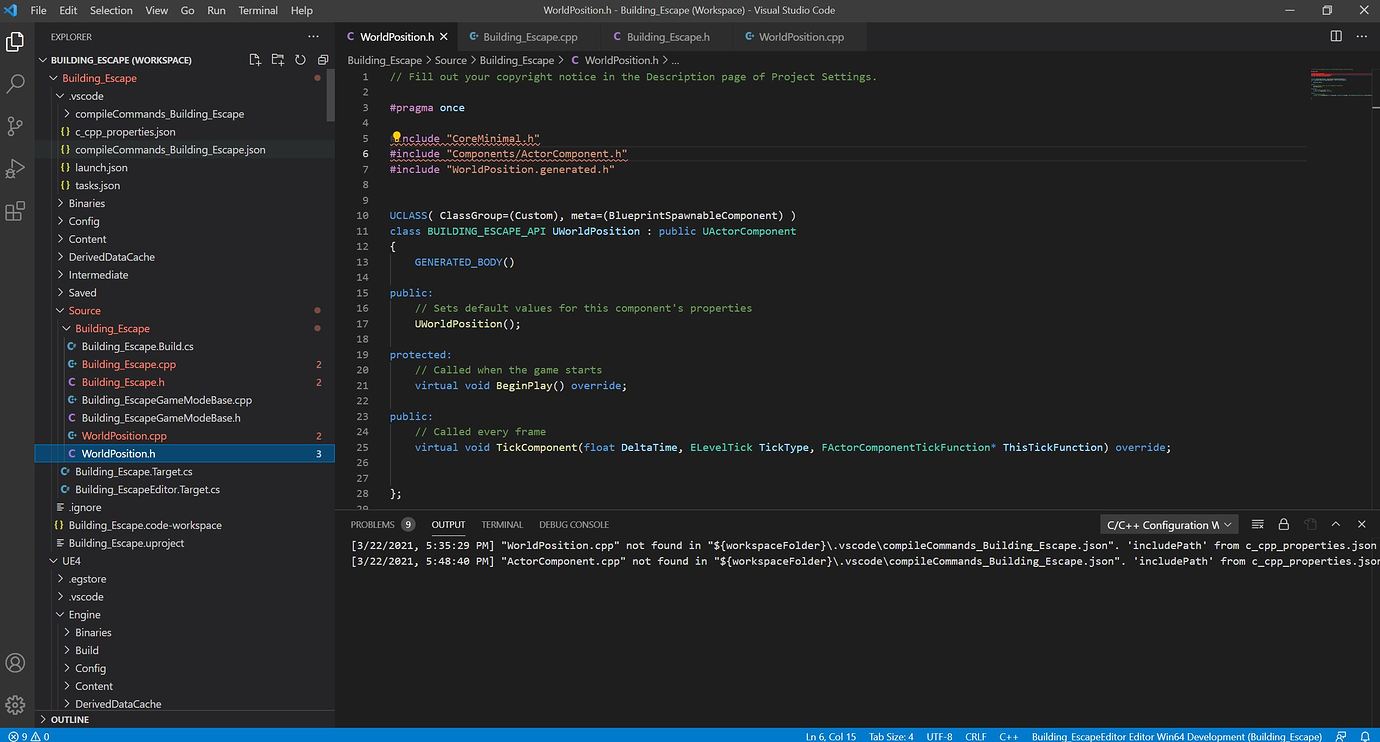This screenshot has width=1380, height=742.
Task: Open the Terminal menu
Action: [257, 10]
